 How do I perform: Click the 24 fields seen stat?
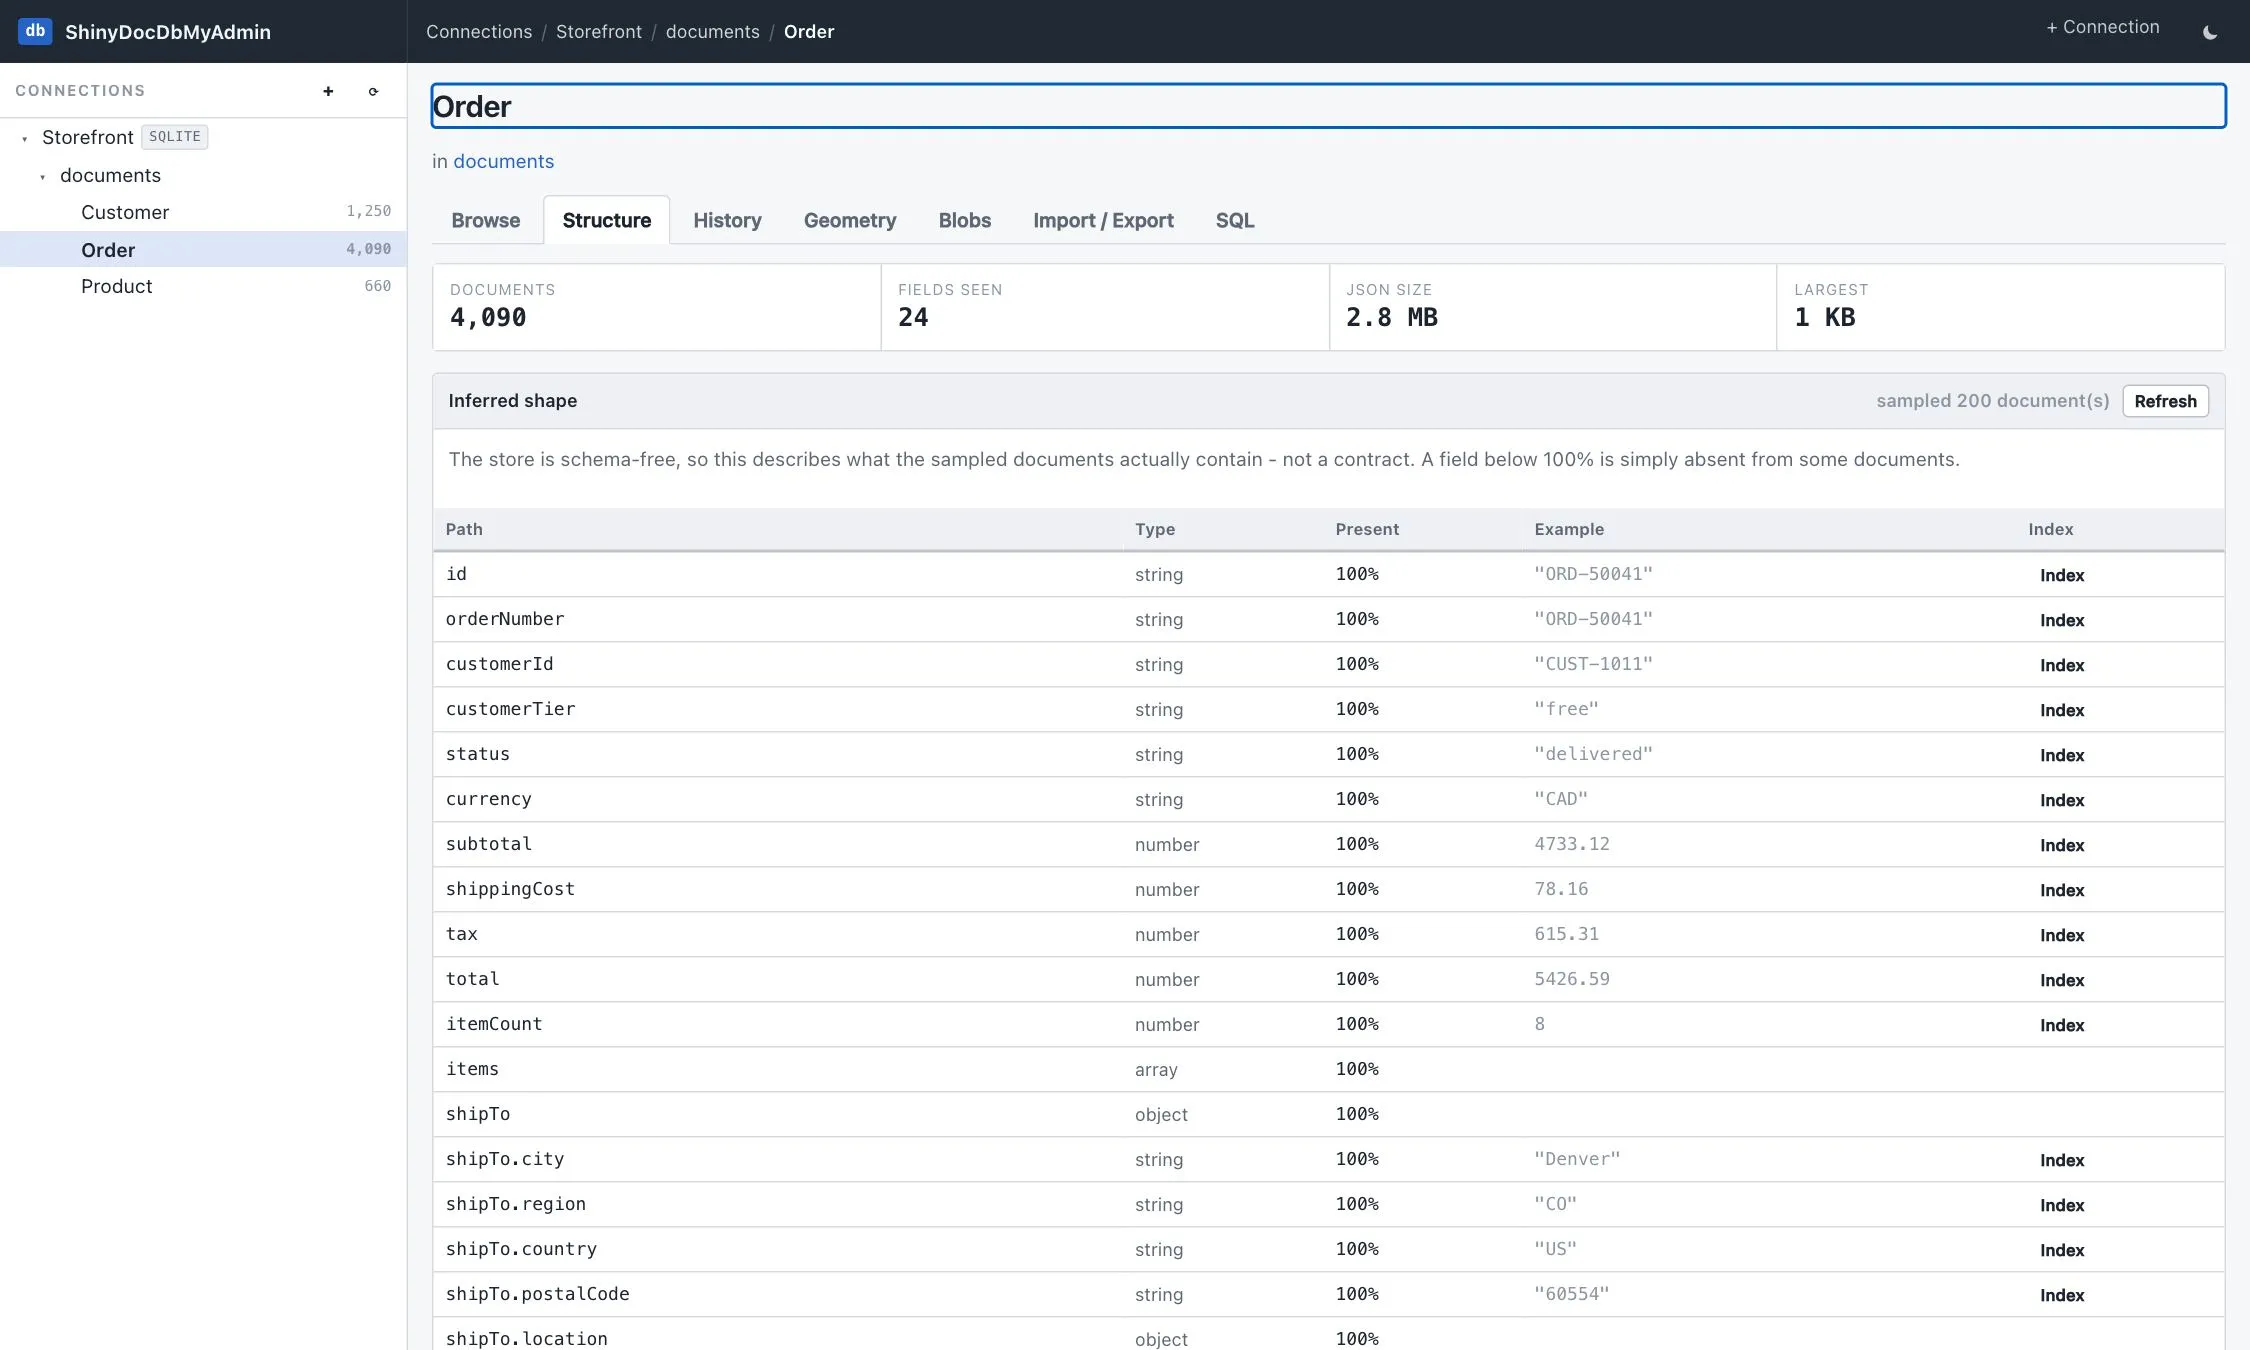pos(913,317)
